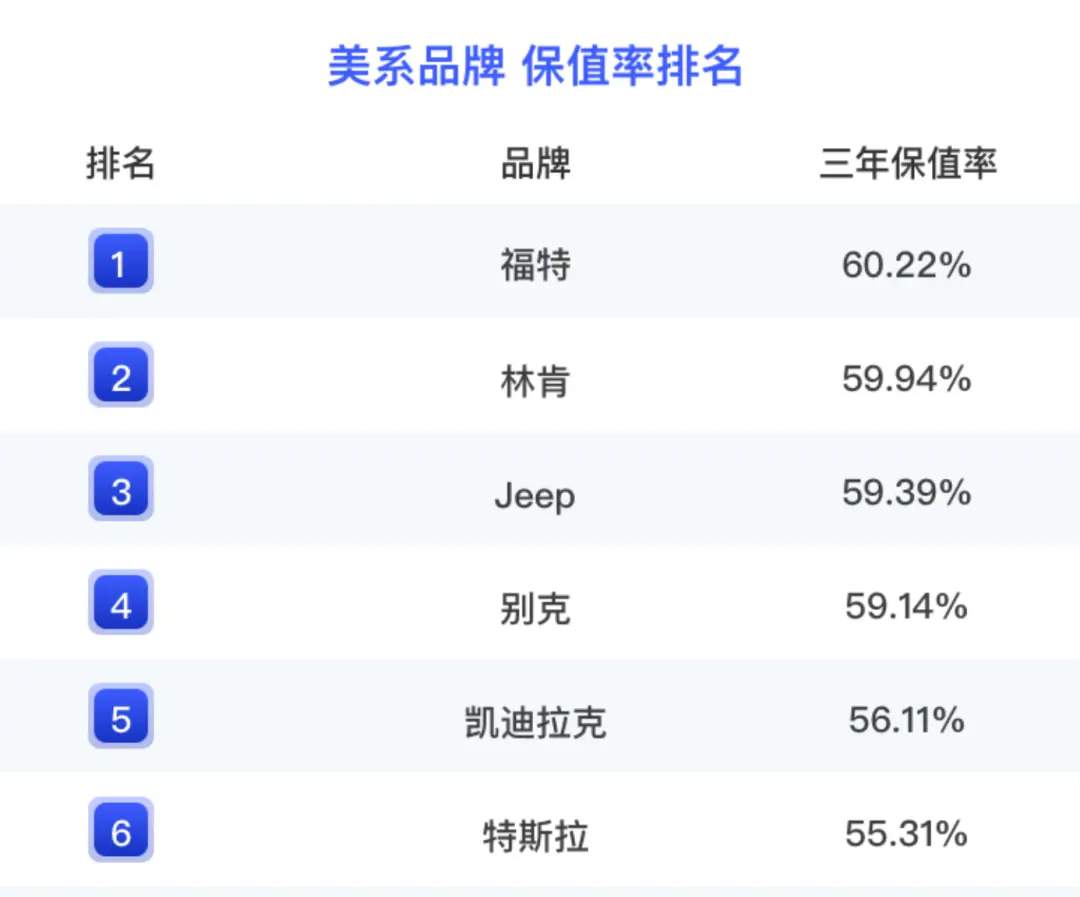Click the 三年保值率 column header
Image resolution: width=1080 pixels, height=897 pixels.
click(x=908, y=164)
